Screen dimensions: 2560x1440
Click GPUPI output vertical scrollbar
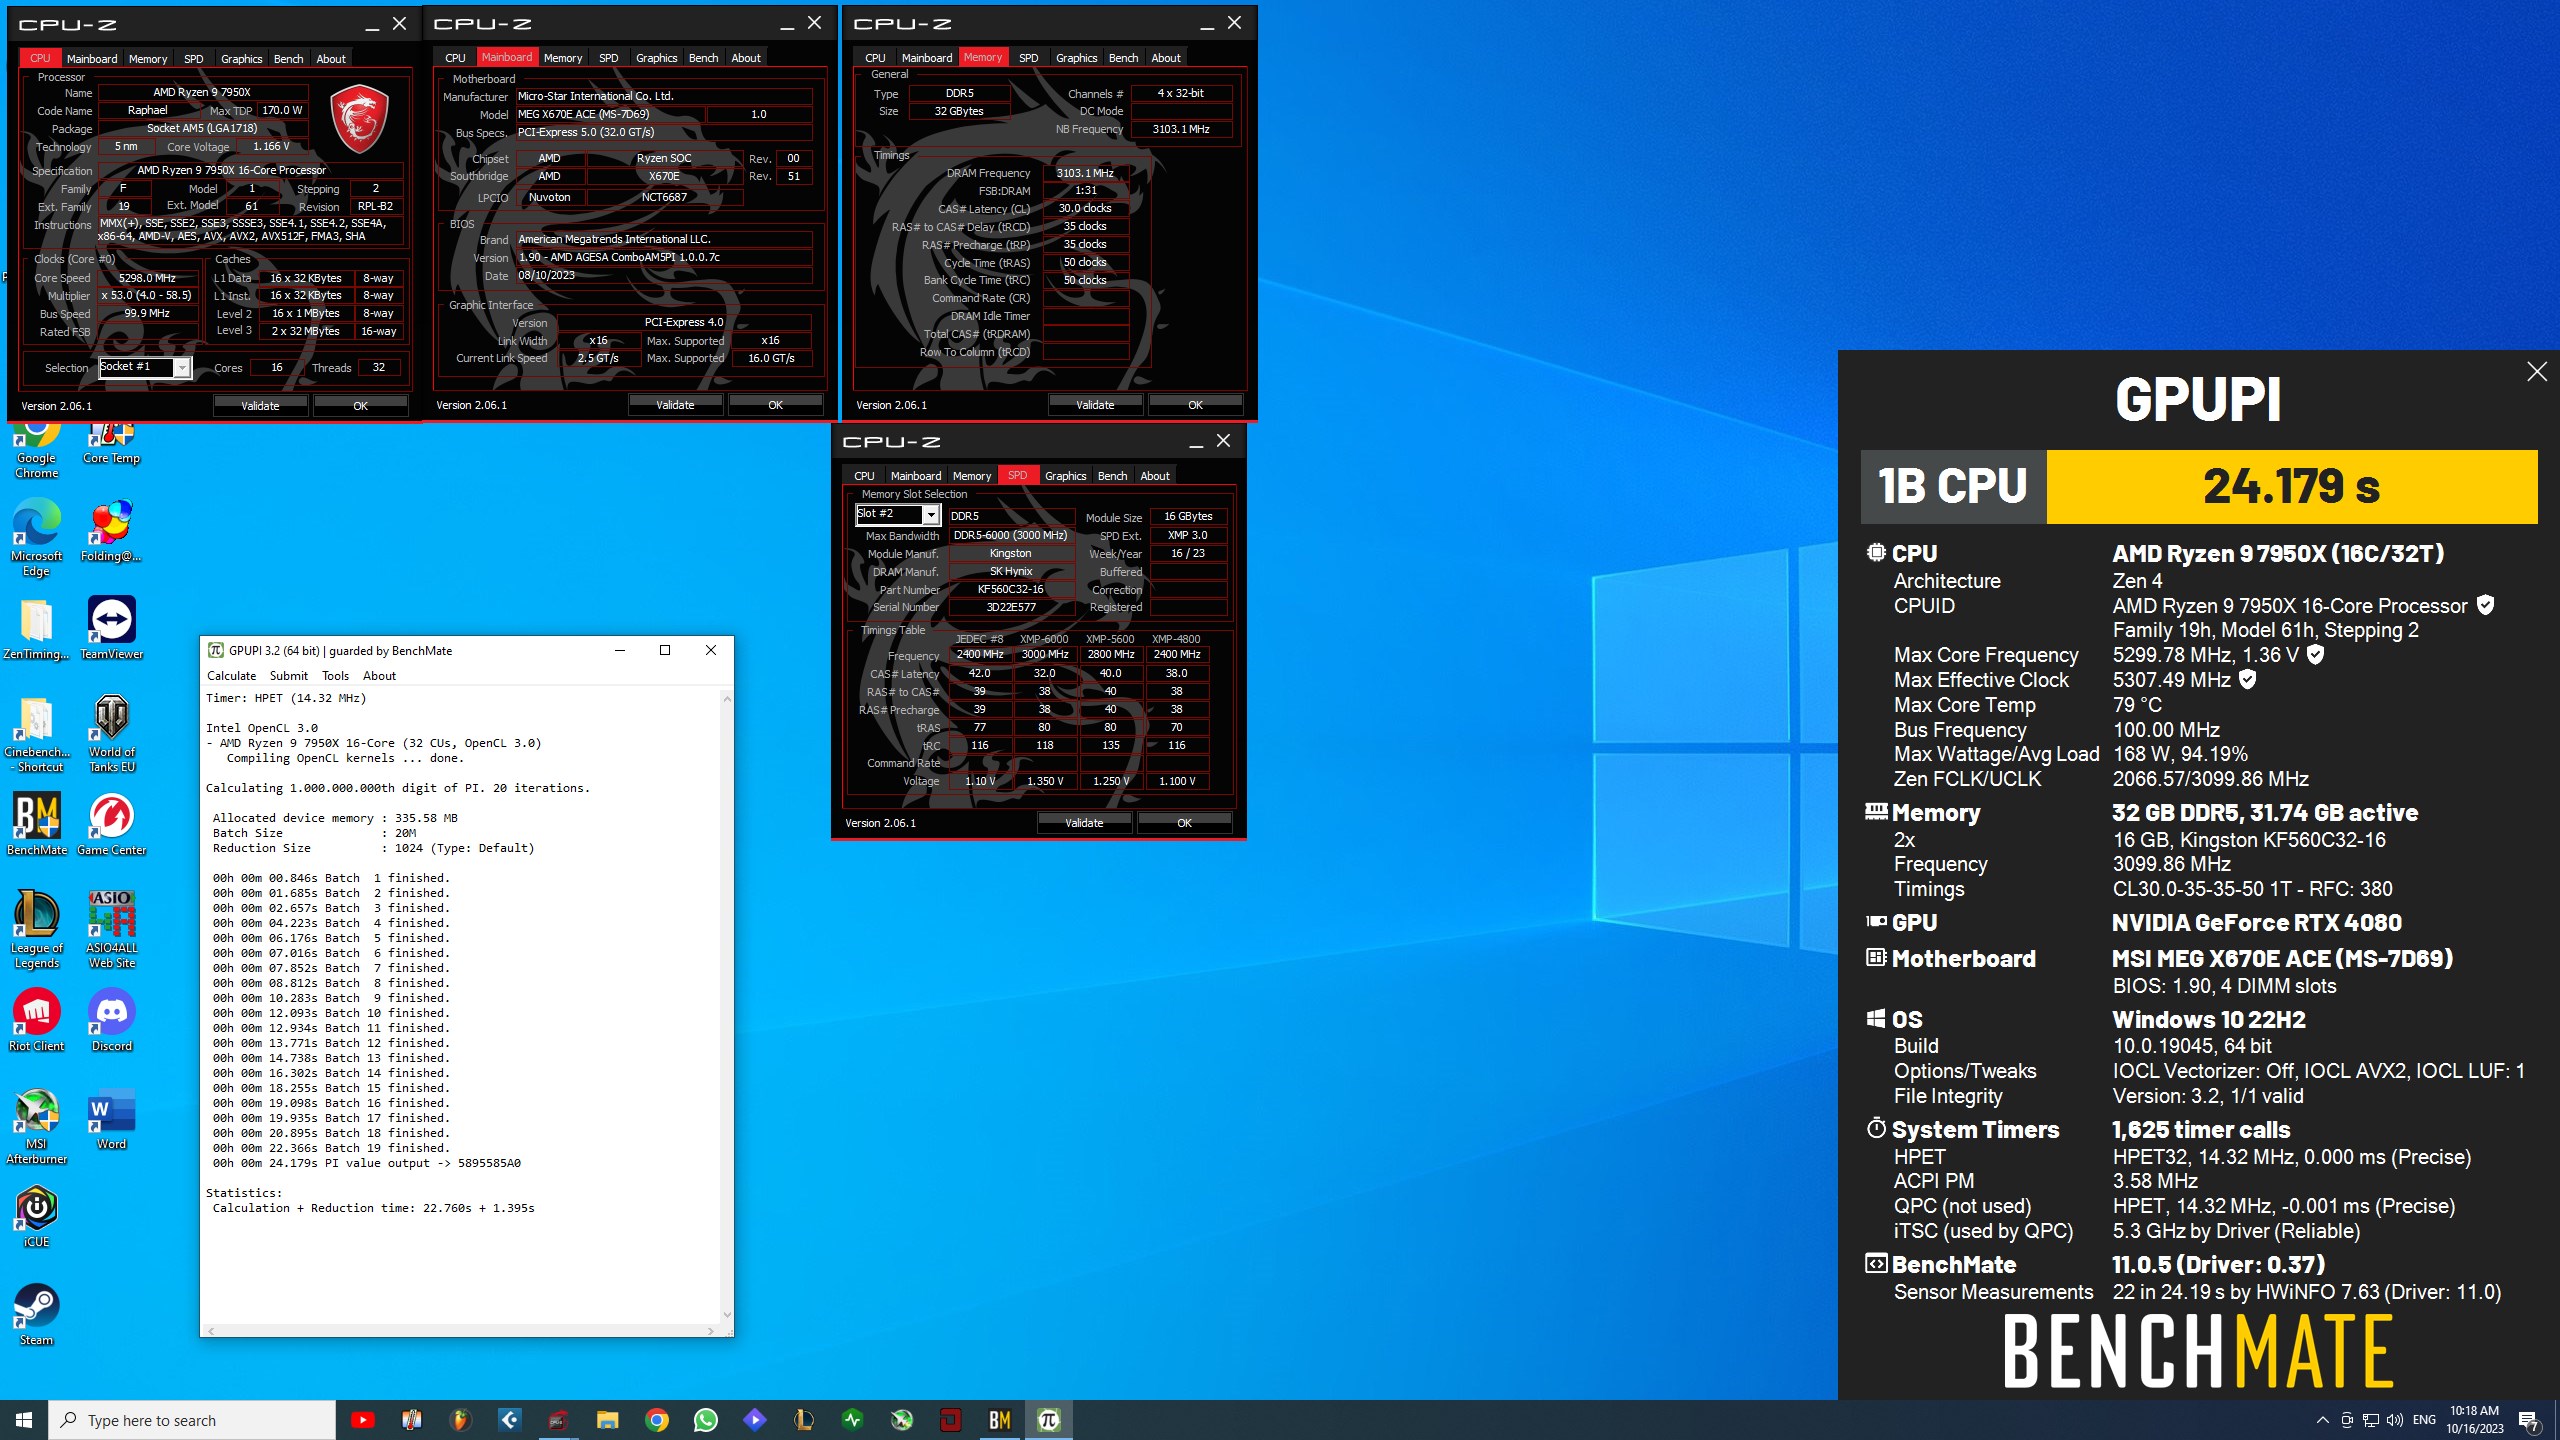pos(727,1006)
